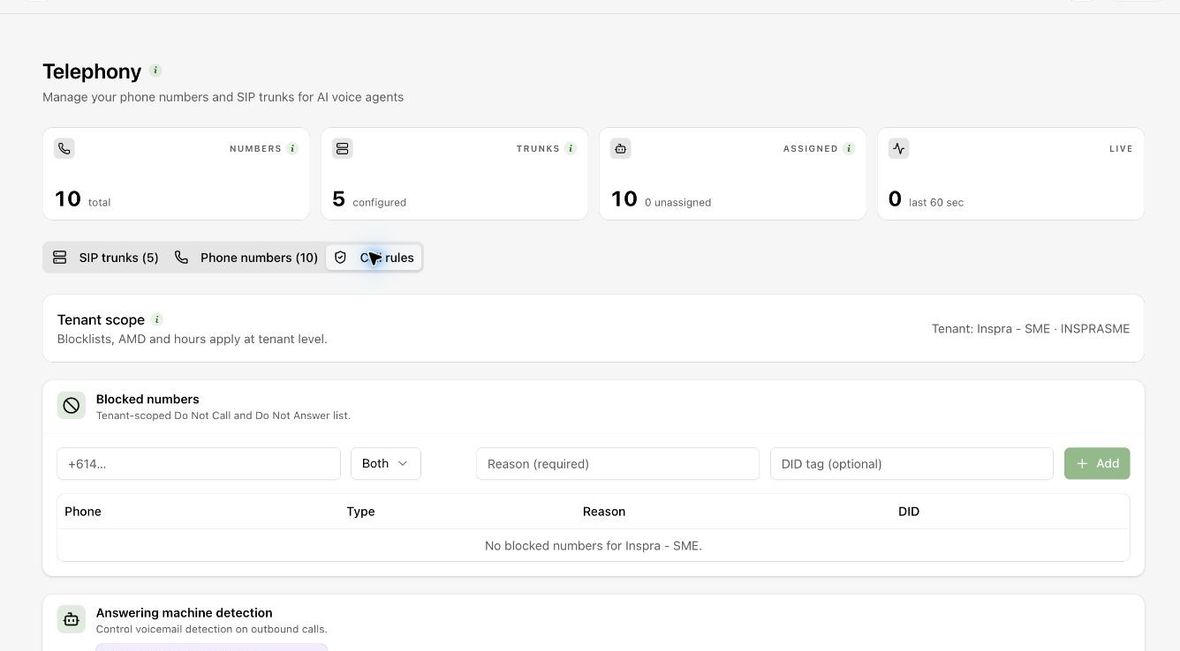Show info tooltip beside TRUNKS label
The image size is (1180, 651).
(571, 148)
